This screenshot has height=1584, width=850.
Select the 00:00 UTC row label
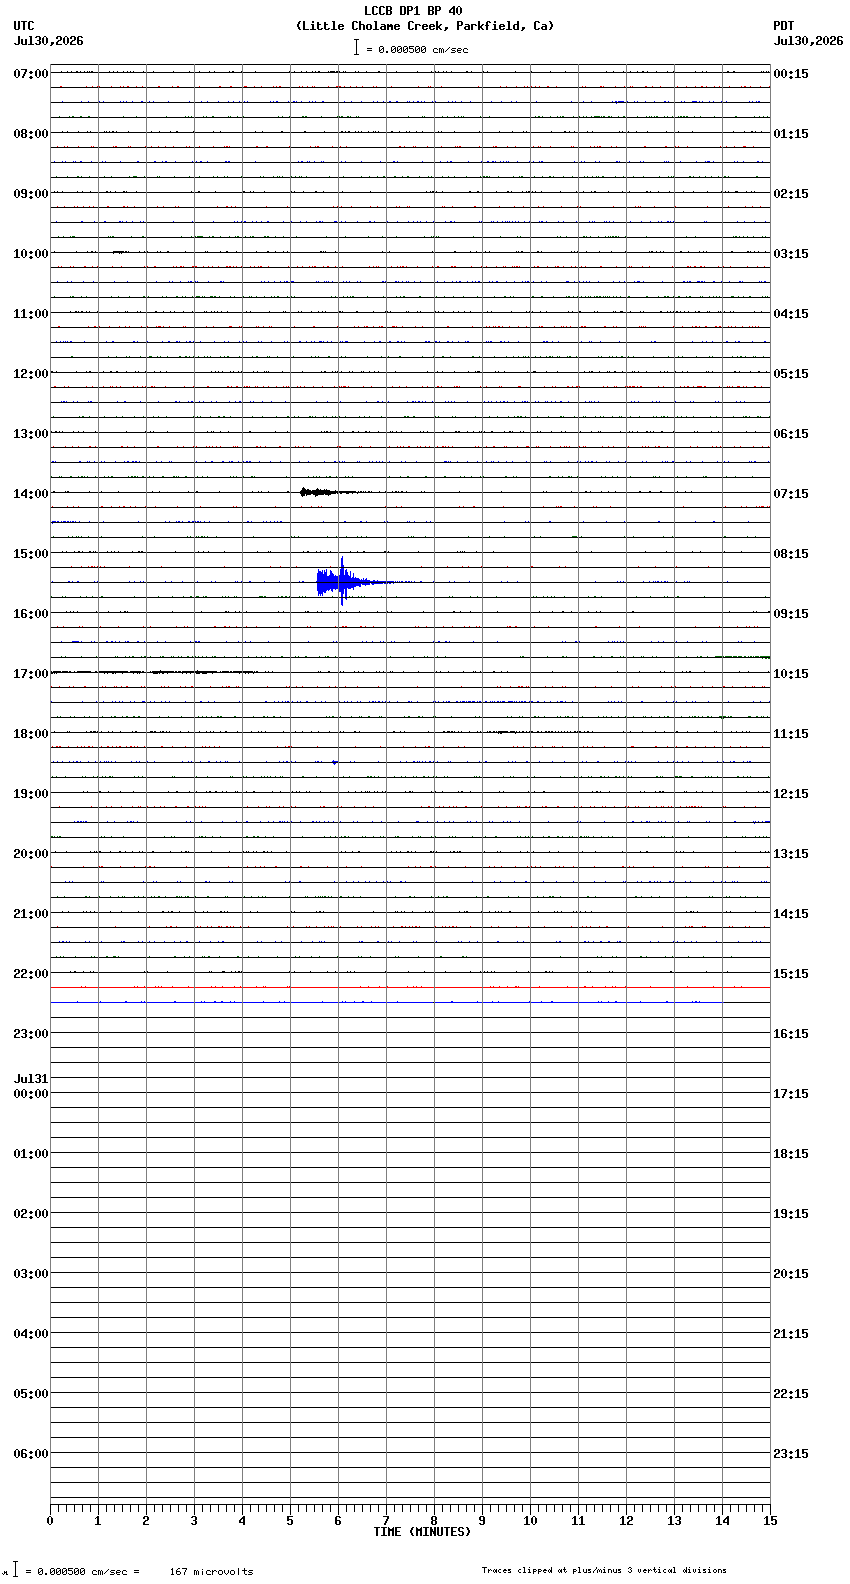(31, 1094)
